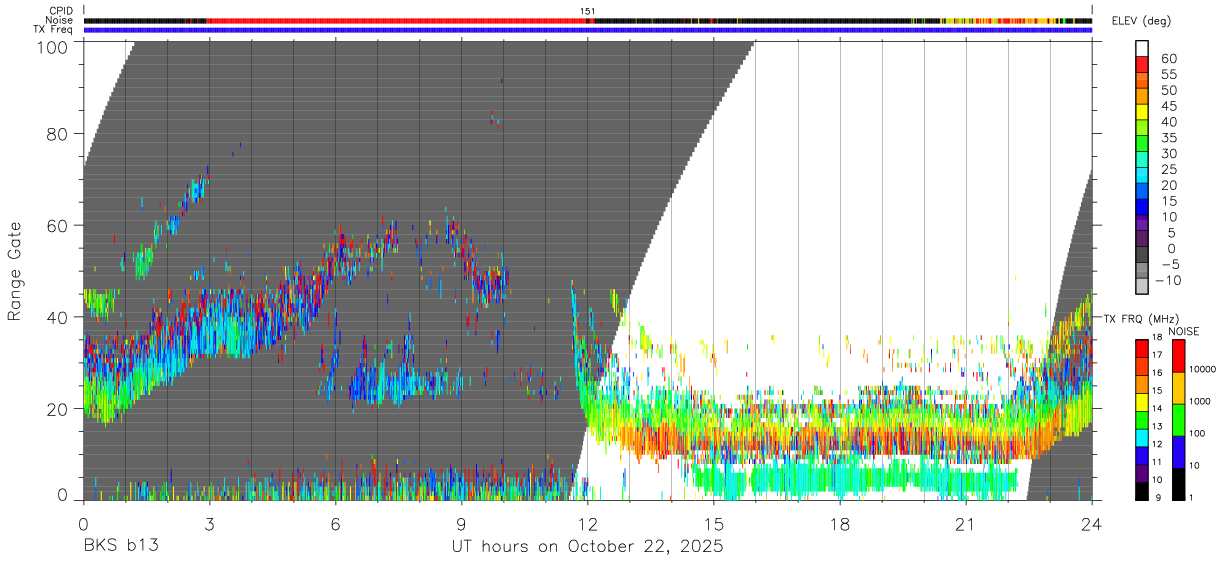Click the '20' range gate tick label
The width and height of the screenshot is (1228, 567).
tap(58, 408)
